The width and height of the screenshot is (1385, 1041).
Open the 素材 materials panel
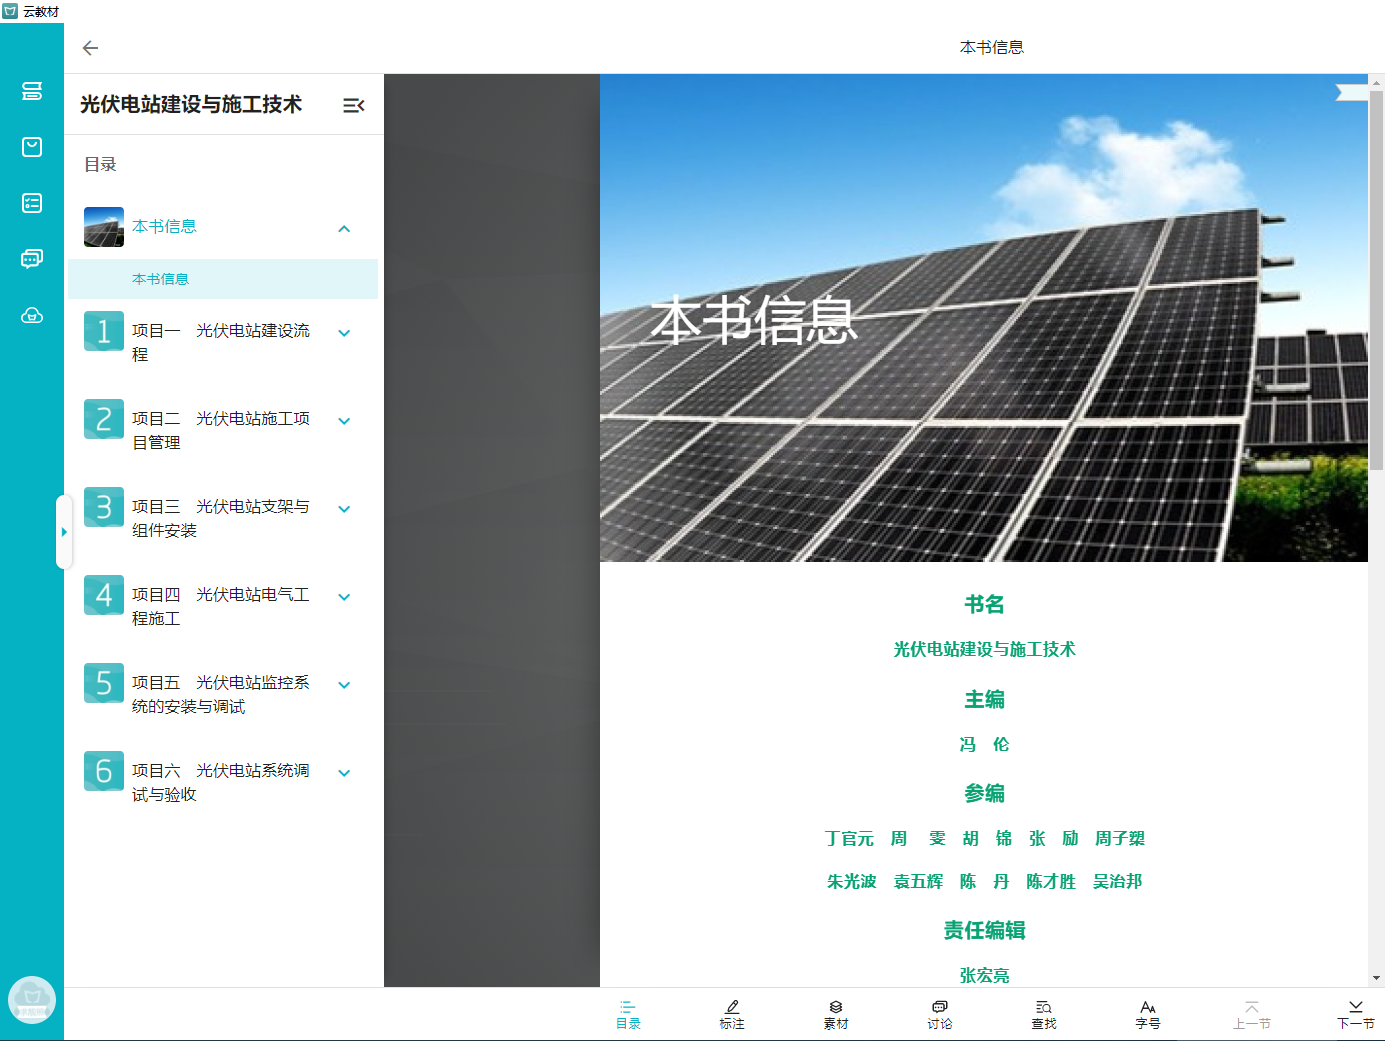836,1014
